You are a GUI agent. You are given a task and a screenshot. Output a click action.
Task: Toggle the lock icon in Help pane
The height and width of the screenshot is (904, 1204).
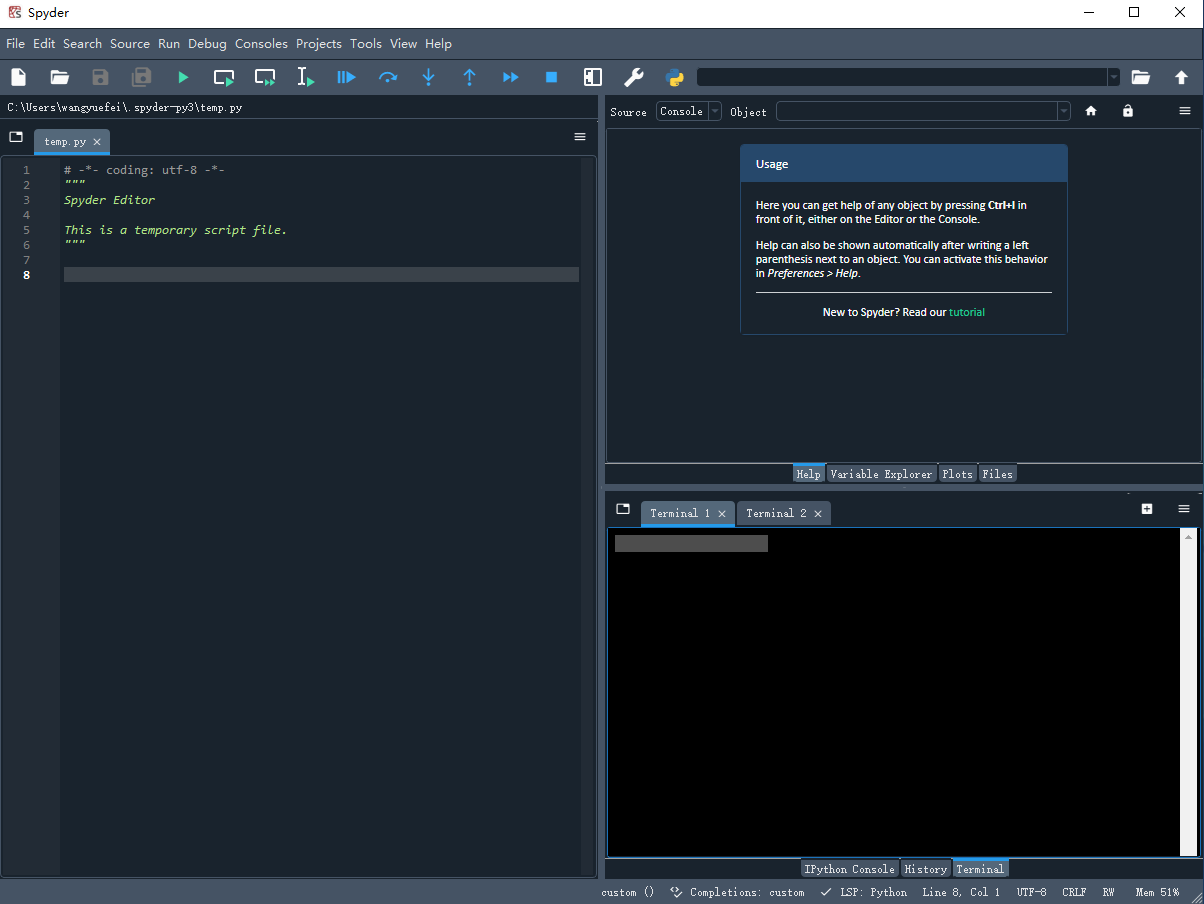tap(1128, 111)
